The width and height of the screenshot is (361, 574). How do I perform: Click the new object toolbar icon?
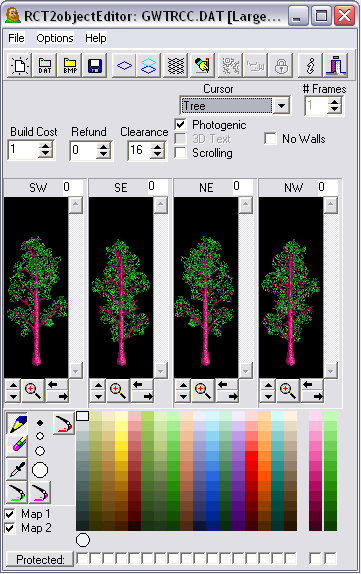19,66
